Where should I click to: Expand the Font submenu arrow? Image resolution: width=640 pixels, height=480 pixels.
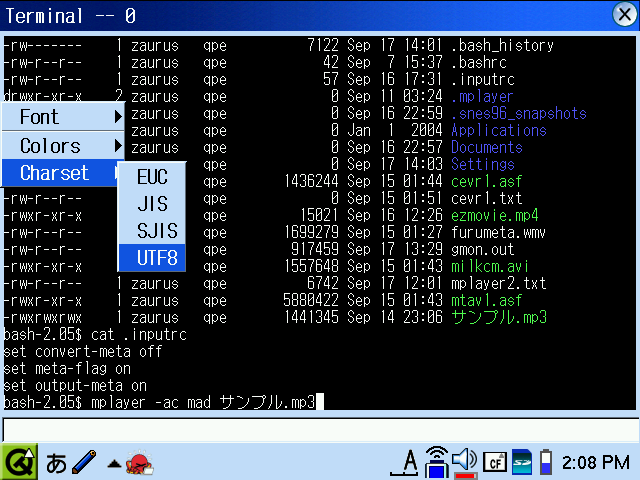click(118, 117)
